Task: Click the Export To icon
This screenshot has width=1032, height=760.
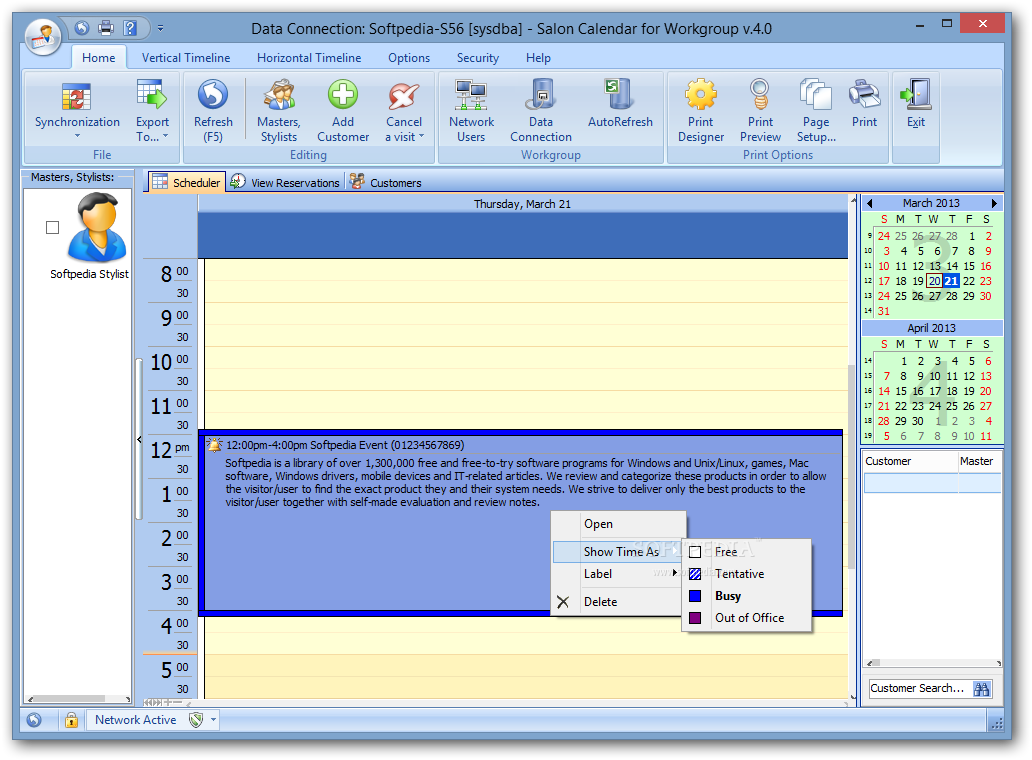Action: [x=152, y=94]
